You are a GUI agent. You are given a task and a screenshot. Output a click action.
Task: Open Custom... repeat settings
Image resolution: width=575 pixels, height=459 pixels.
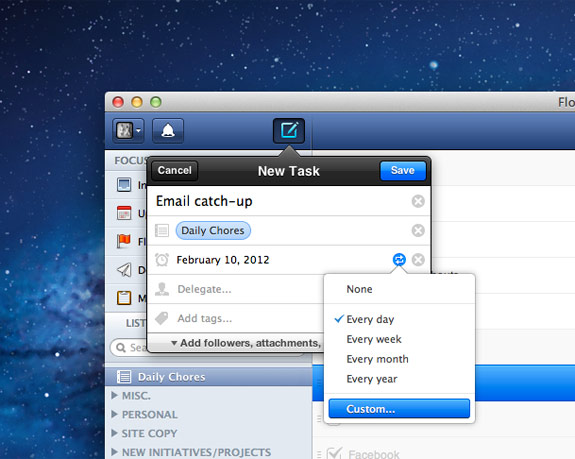tap(399, 409)
